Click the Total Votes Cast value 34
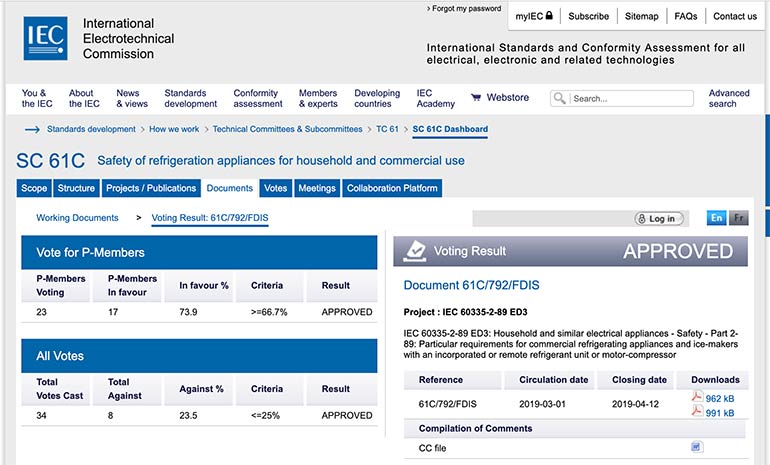The image size is (770, 465). (x=41, y=415)
